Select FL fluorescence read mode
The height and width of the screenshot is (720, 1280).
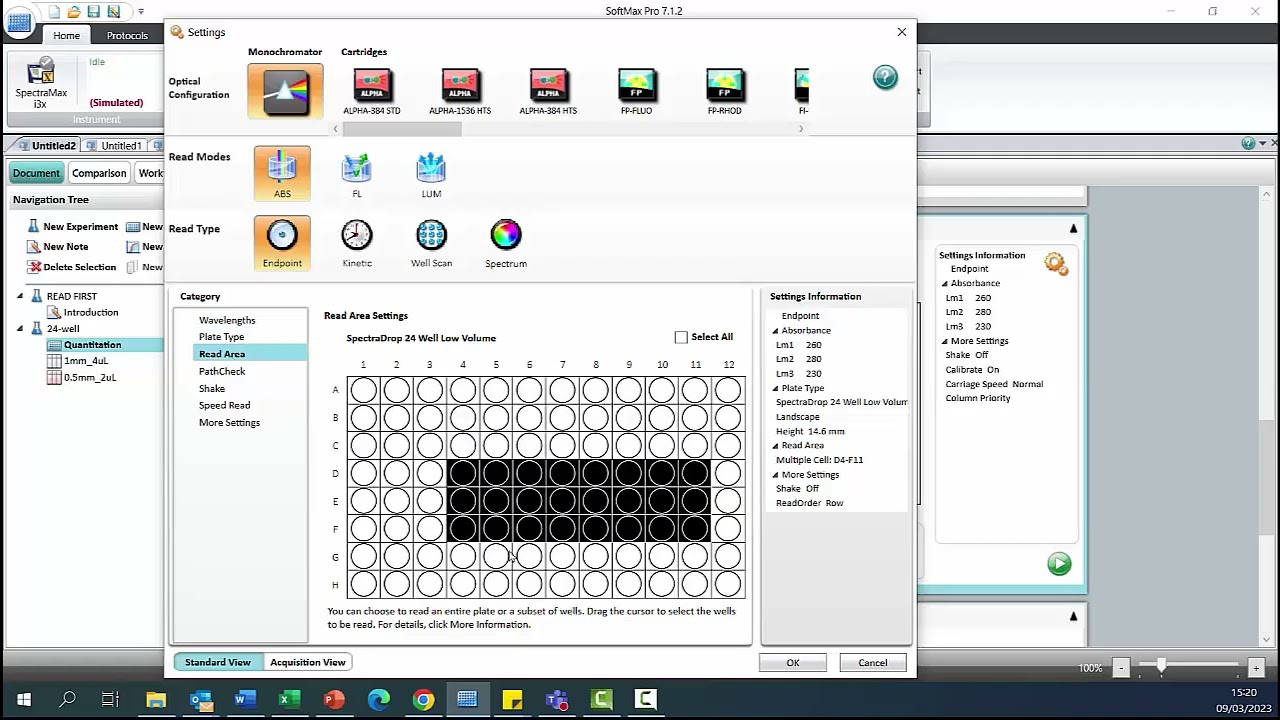357,173
